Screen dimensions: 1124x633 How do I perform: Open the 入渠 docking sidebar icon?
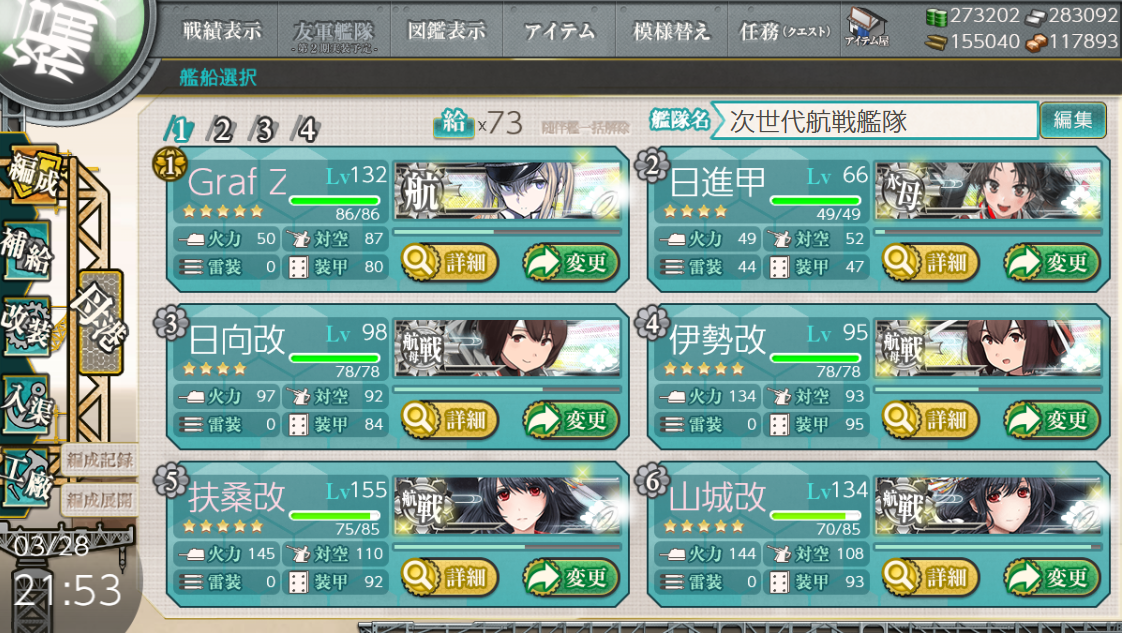point(27,404)
